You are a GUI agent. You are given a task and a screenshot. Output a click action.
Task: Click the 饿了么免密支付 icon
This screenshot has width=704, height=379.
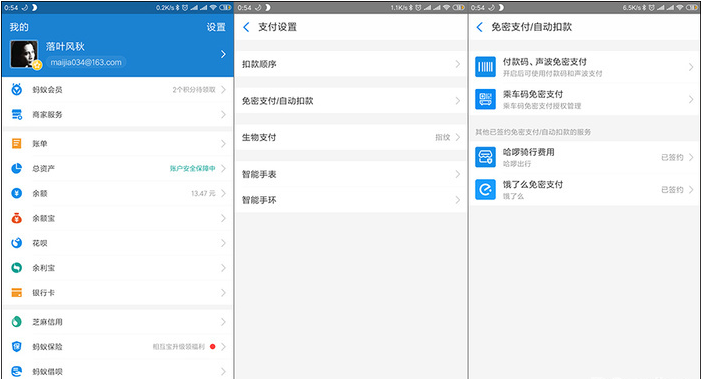[485, 190]
